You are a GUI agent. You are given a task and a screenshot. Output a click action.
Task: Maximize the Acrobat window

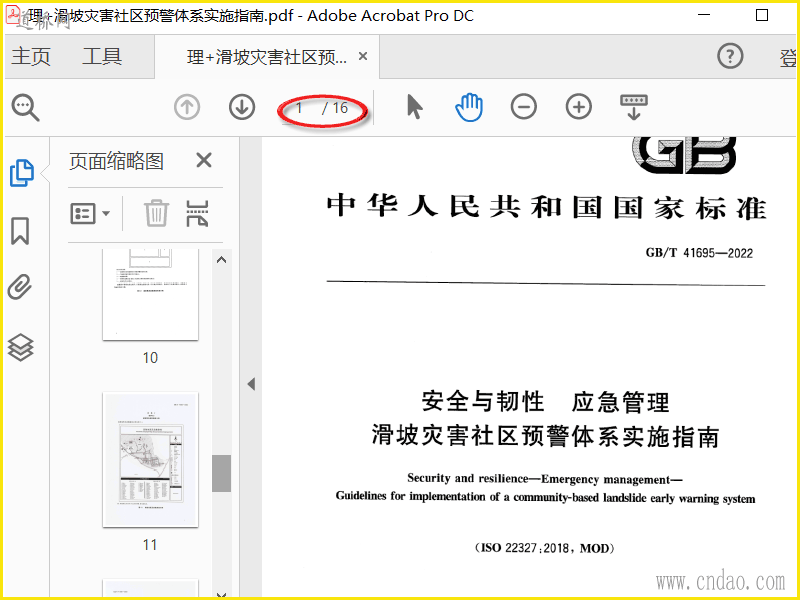coord(762,15)
